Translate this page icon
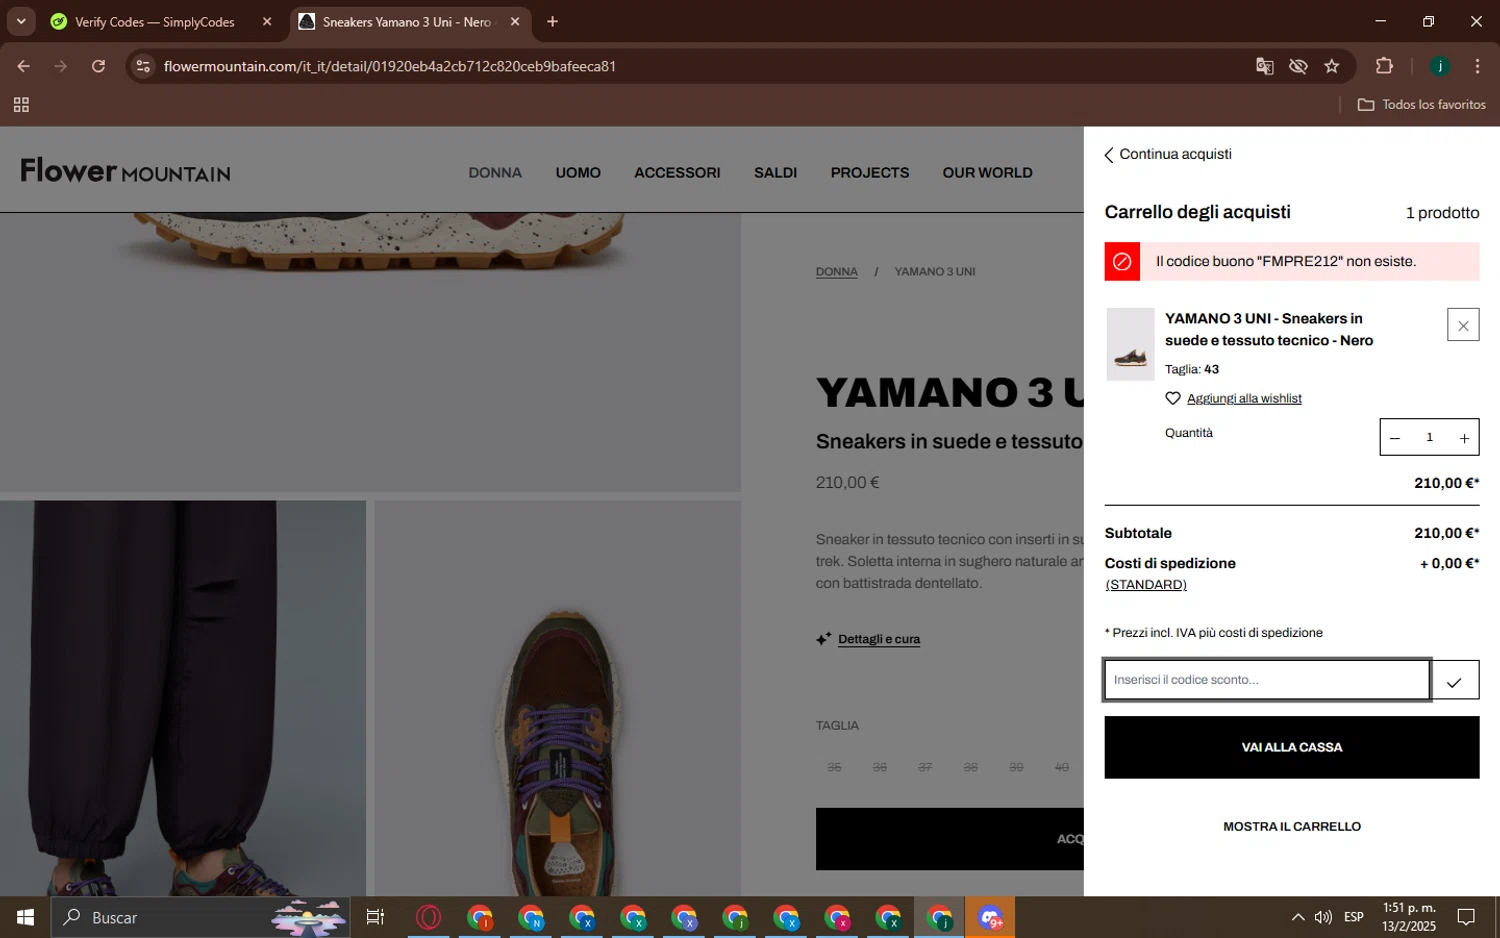This screenshot has height=938, width=1500. pyautogui.click(x=1265, y=66)
